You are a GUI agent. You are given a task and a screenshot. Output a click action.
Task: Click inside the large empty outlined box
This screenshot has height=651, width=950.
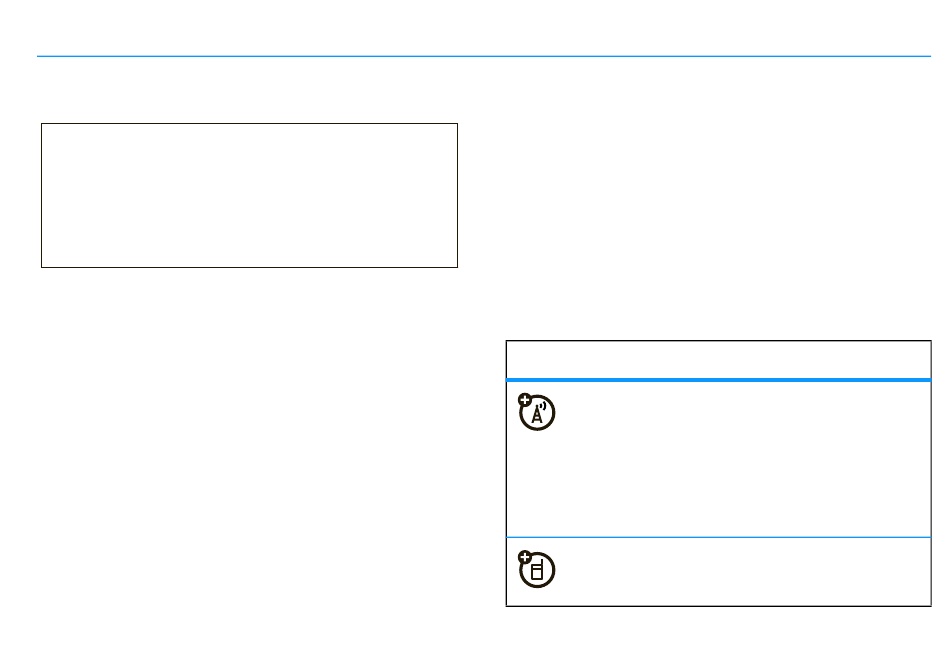(249, 195)
